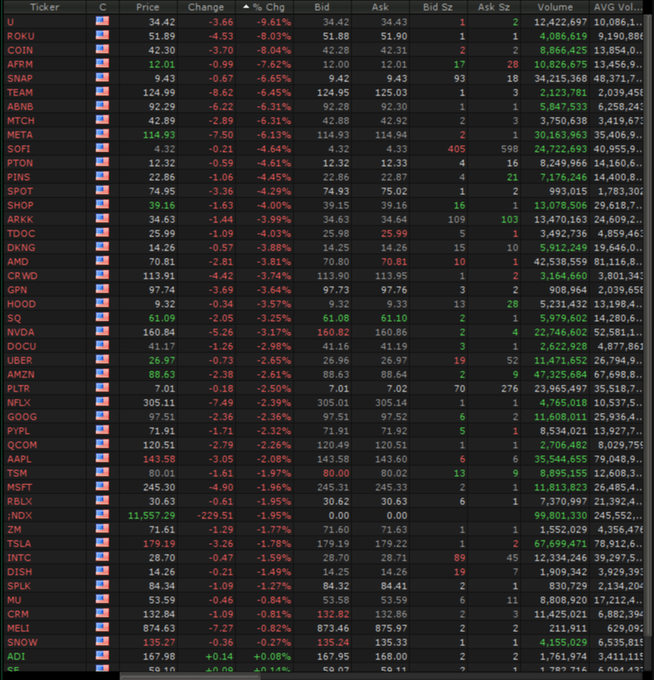This screenshot has width=654, height=680.
Task: Toggle sort on the % Chg header
Action: pos(265,7)
